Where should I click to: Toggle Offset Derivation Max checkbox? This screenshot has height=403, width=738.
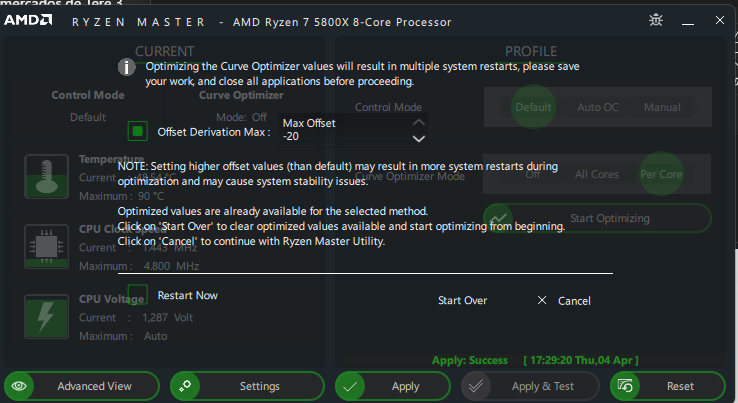[138, 131]
